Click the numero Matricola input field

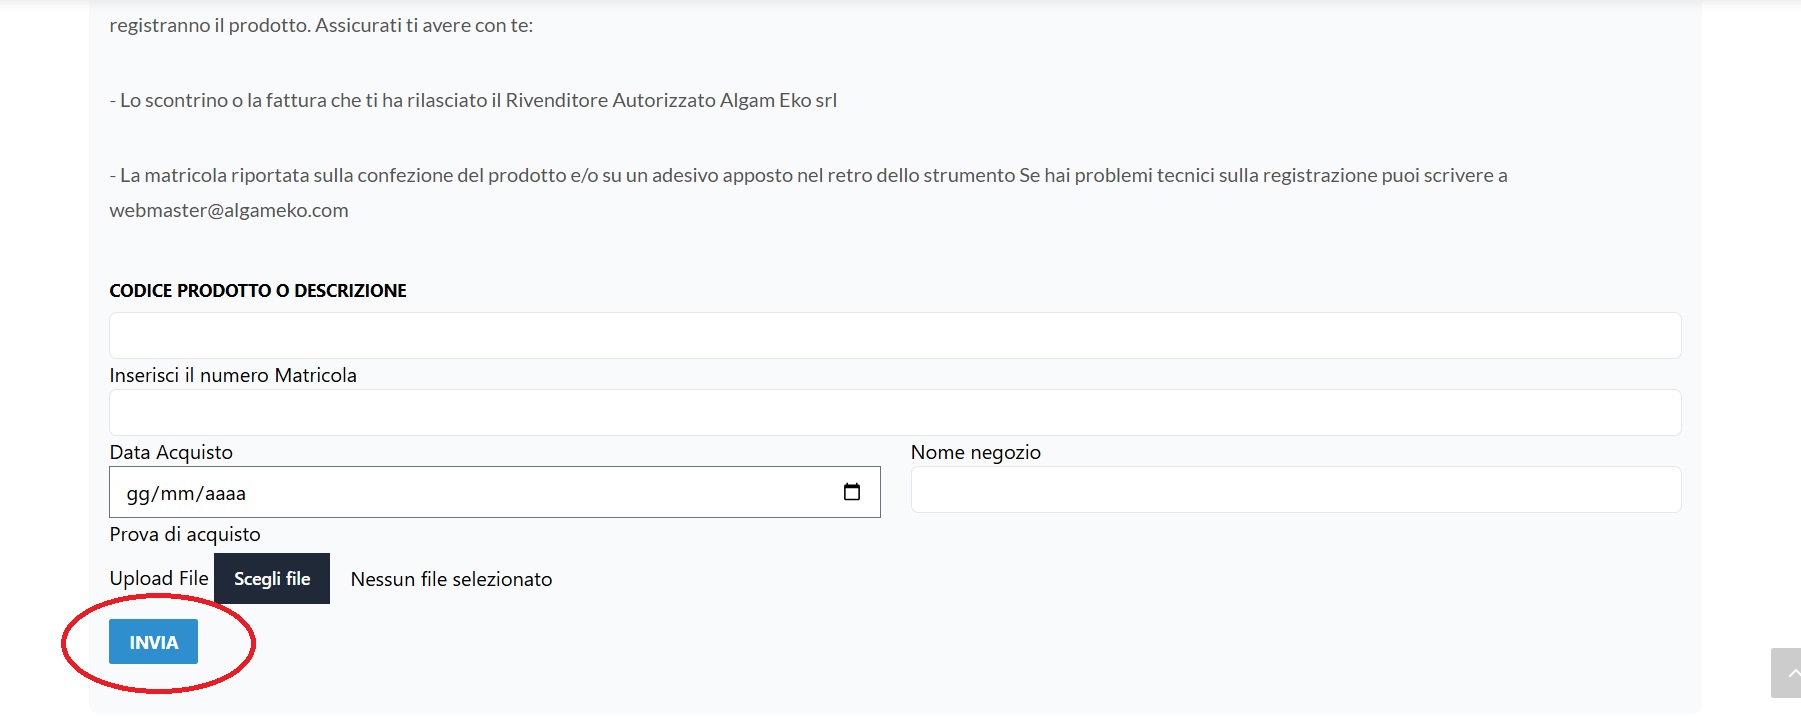[x=894, y=412]
